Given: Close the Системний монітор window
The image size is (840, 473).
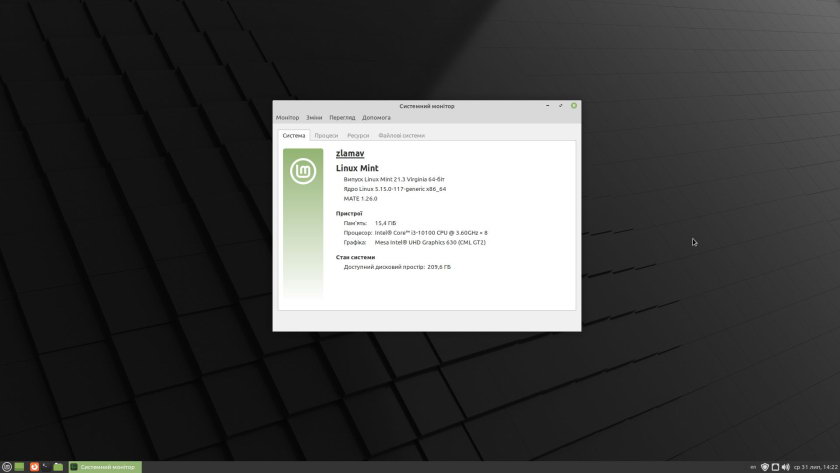Looking at the screenshot, I should tap(574, 106).
